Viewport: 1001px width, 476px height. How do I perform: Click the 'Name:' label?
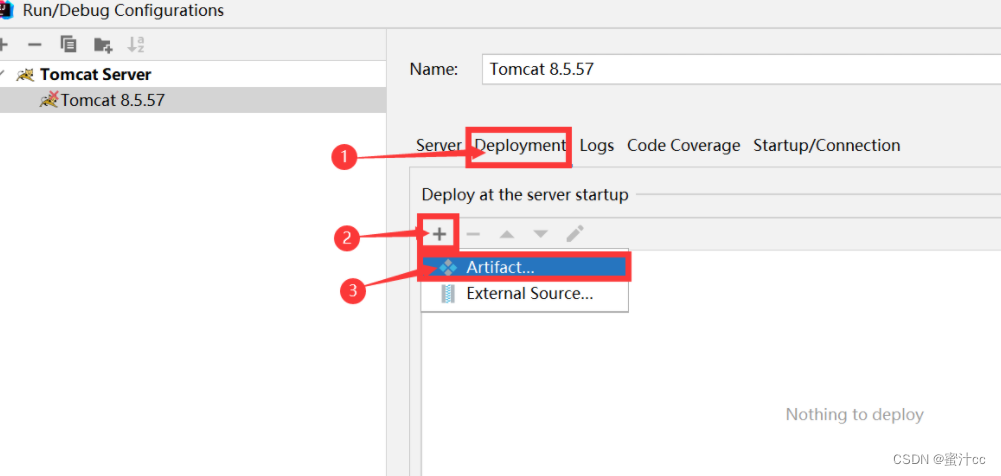point(434,70)
